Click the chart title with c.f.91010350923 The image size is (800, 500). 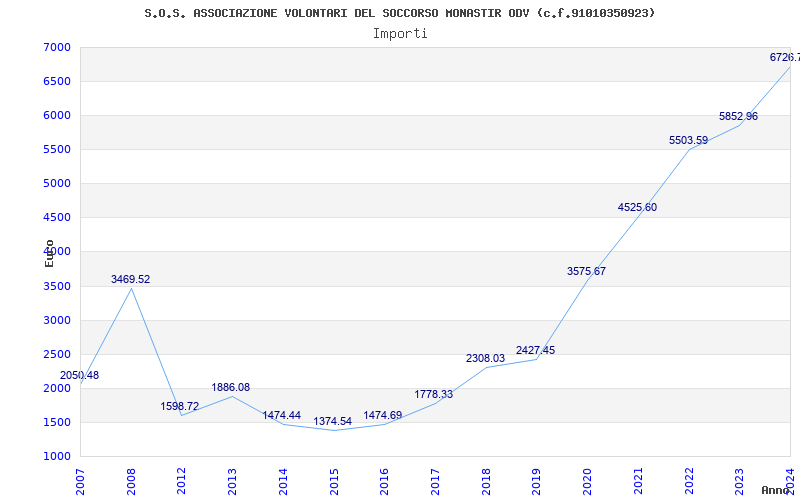399,13
